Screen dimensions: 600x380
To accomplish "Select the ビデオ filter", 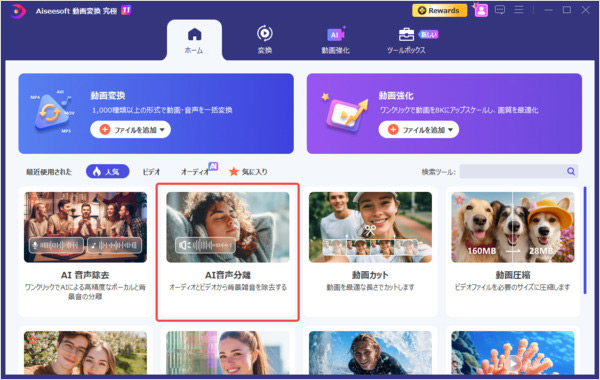I will tap(152, 172).
